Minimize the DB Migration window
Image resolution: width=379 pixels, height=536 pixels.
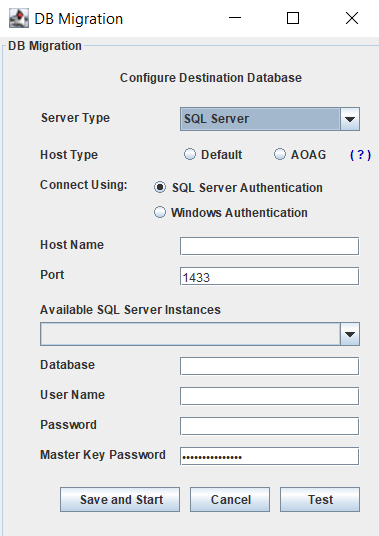235,18
